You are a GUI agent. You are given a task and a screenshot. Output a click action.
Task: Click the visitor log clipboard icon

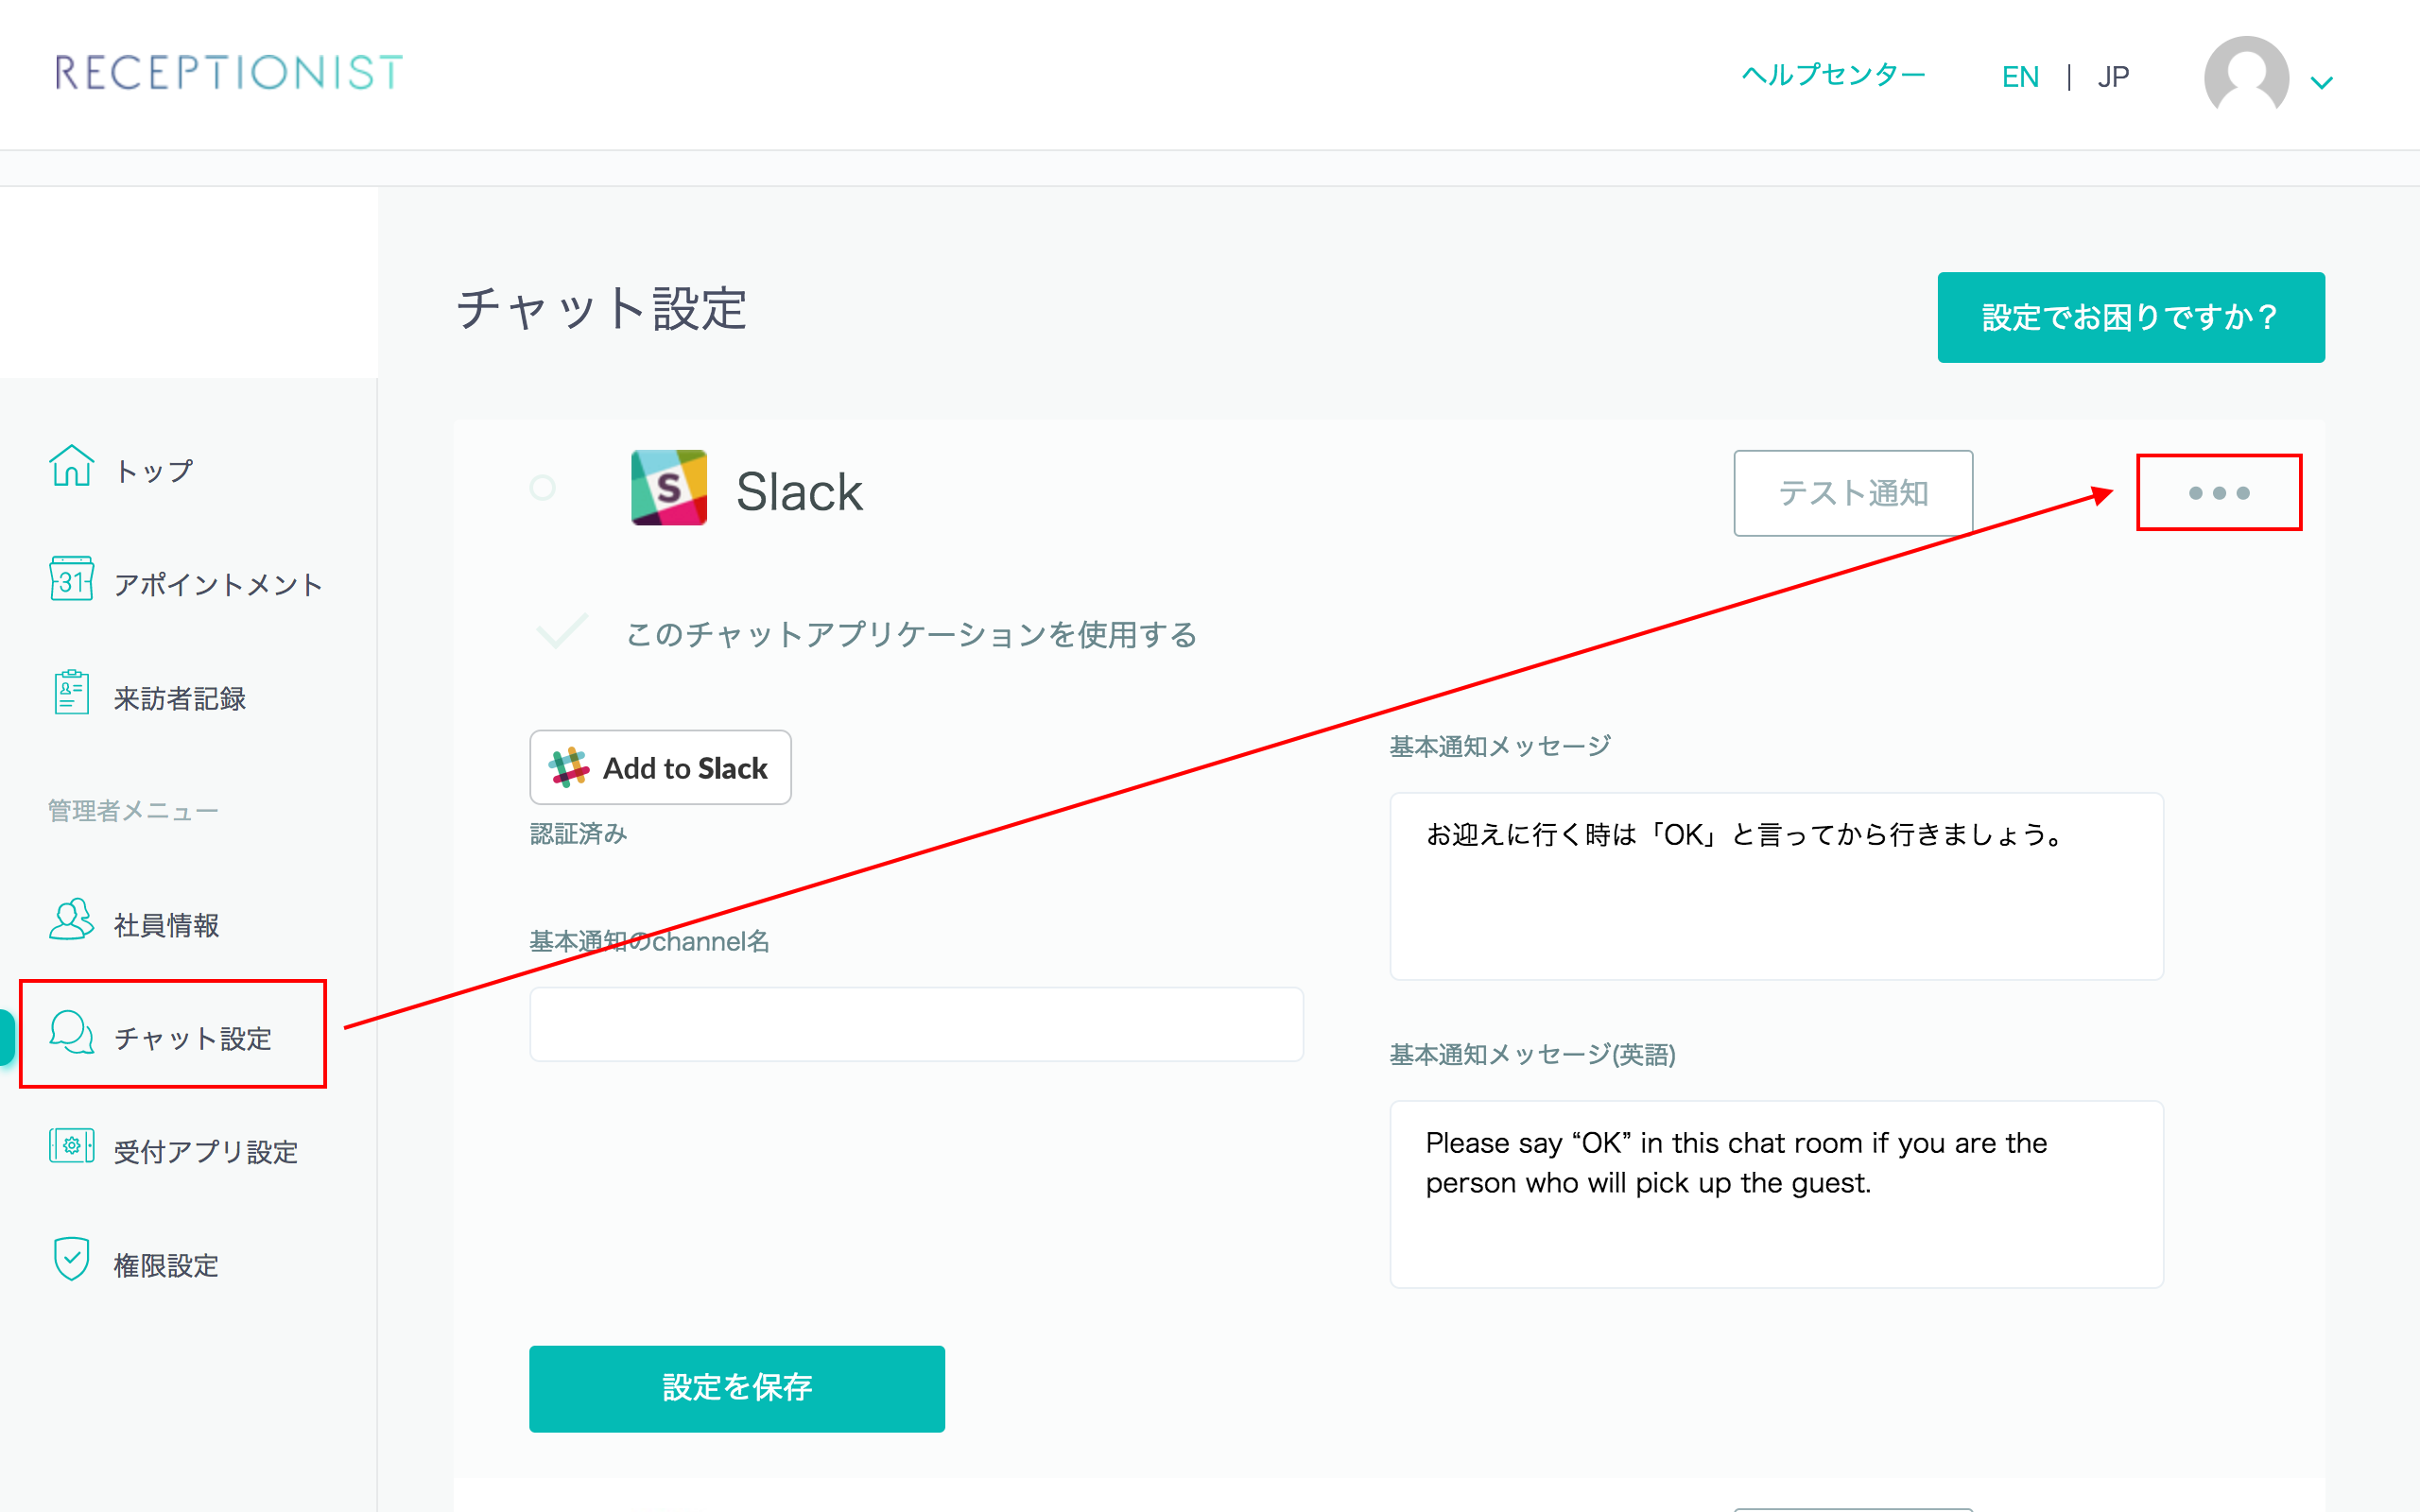tap(71, 694)
